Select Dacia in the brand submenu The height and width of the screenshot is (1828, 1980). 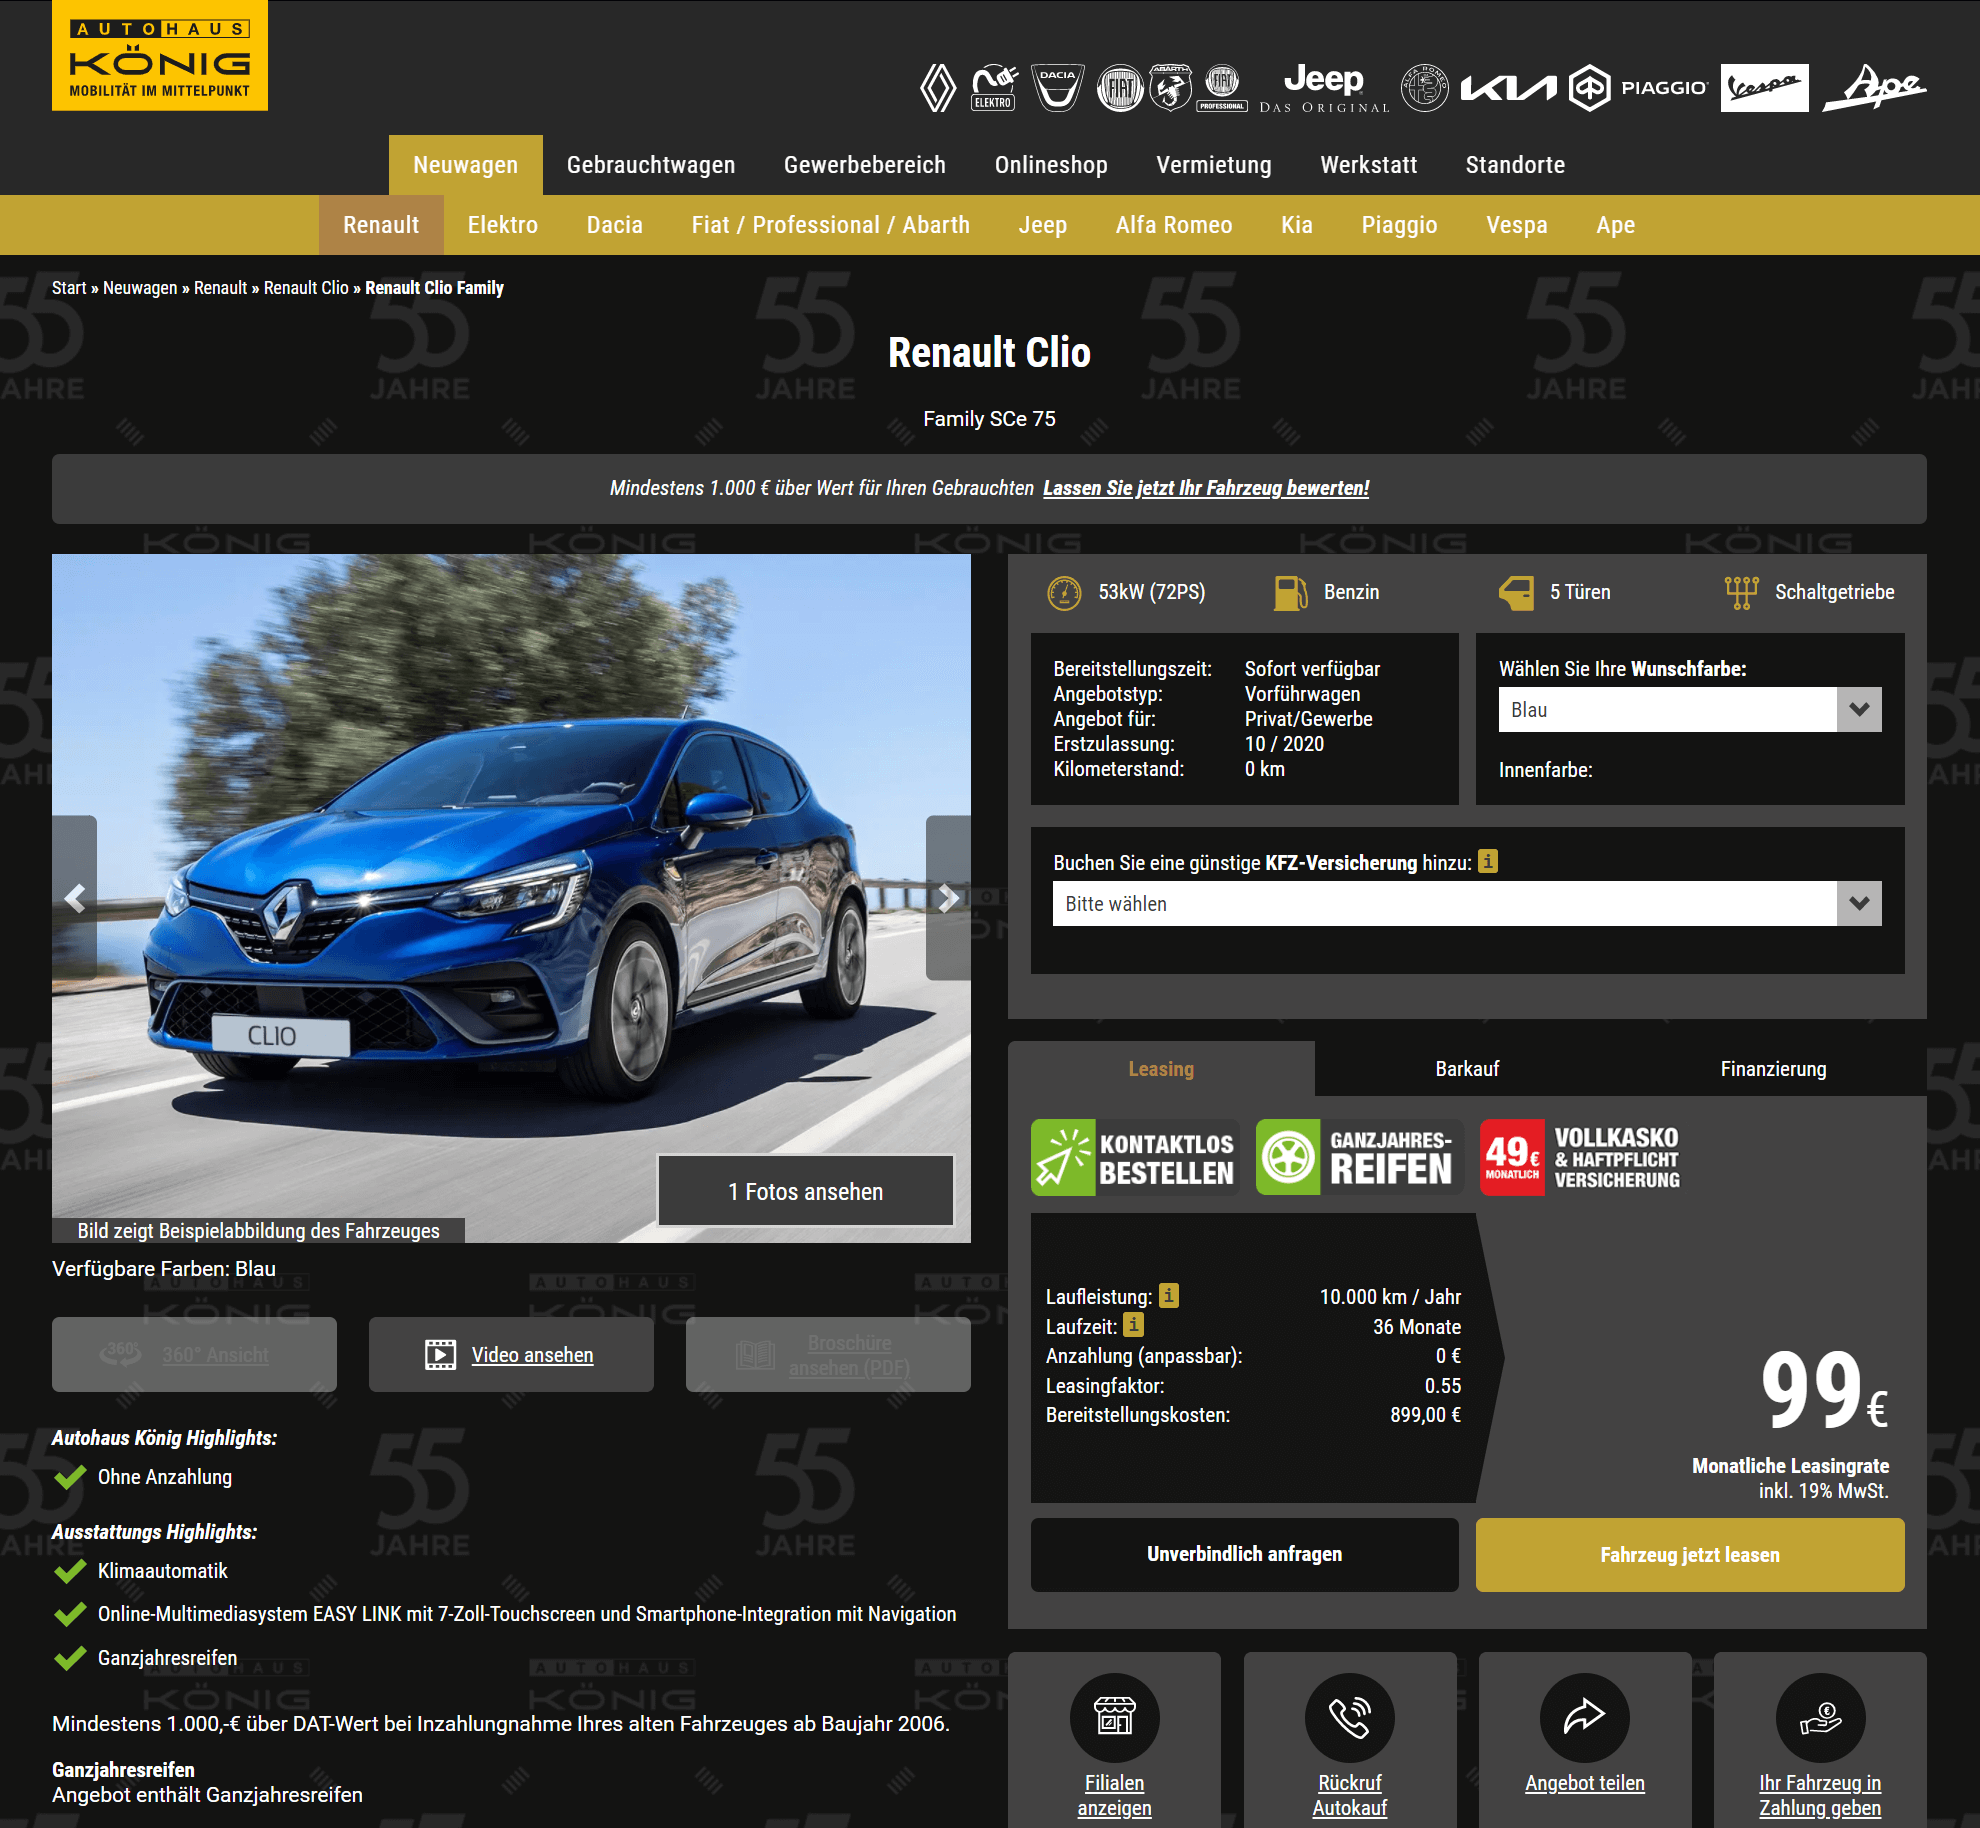coord(615,225)
